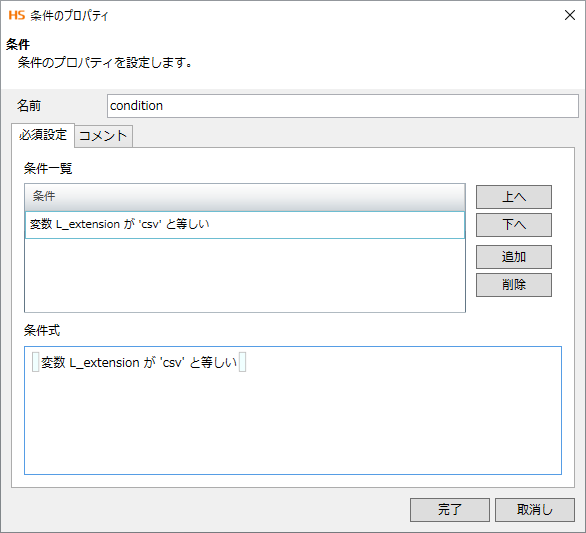Confirm settings with the 完了 button
Image resolution: width=586 pixels, height=533 pixels.
point(450,509)
